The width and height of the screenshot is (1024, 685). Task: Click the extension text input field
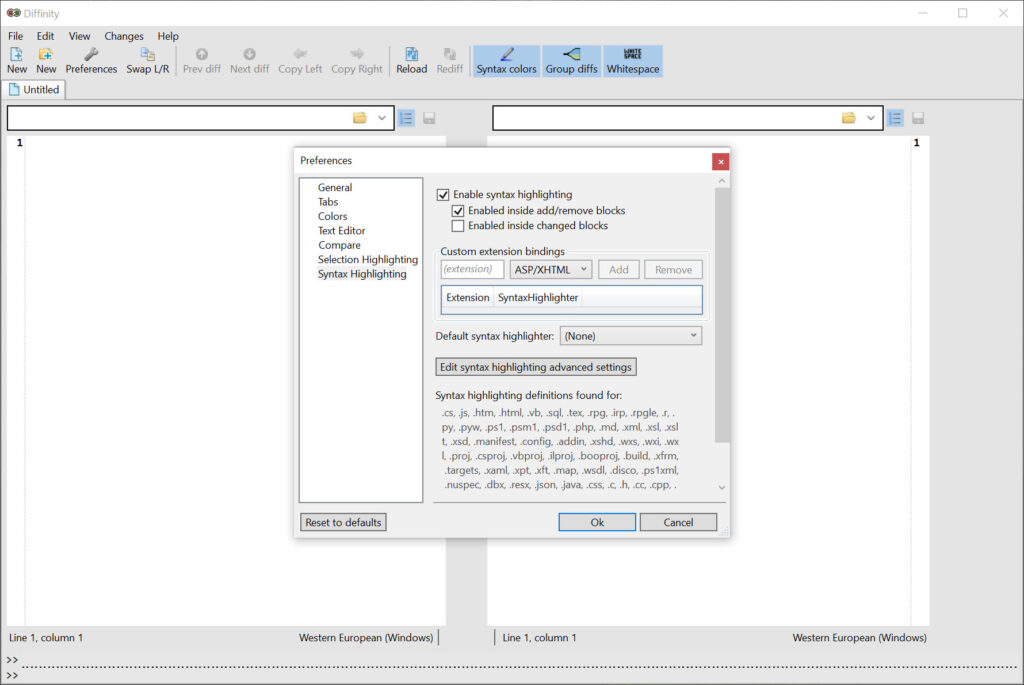click(x=472, y=269)
